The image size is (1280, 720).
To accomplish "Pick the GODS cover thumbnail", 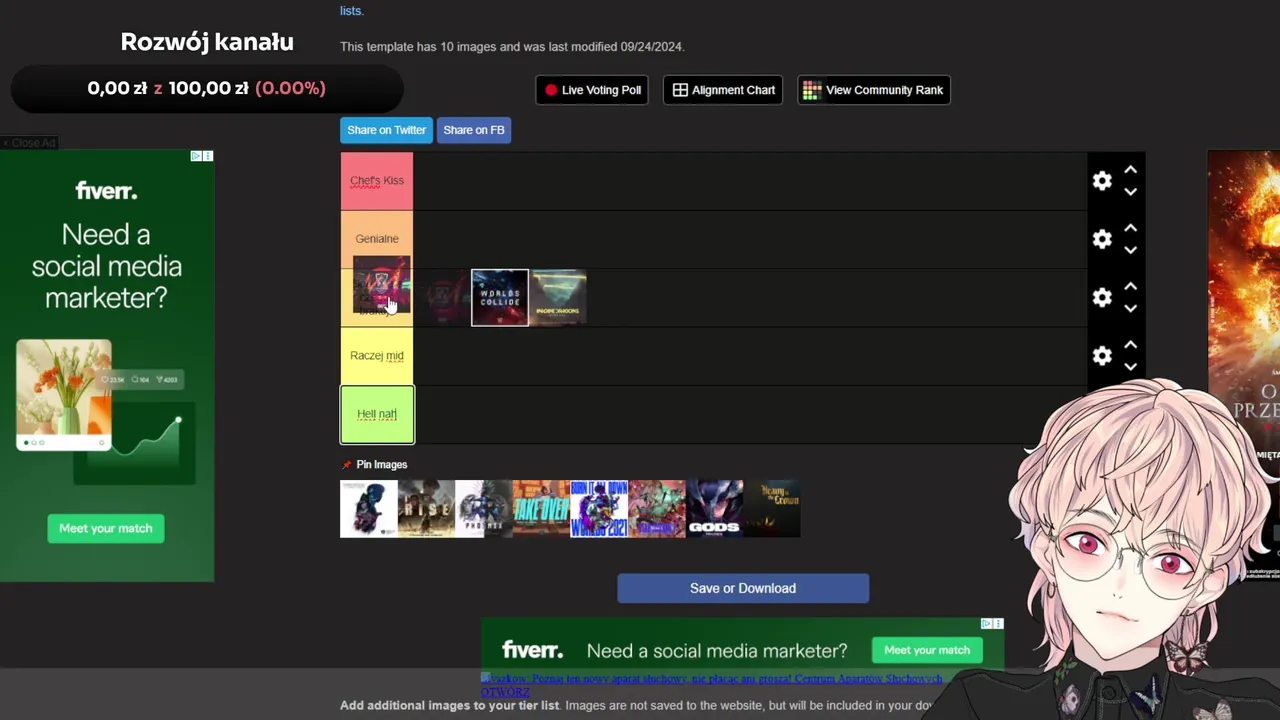I will tap(714, 509).
